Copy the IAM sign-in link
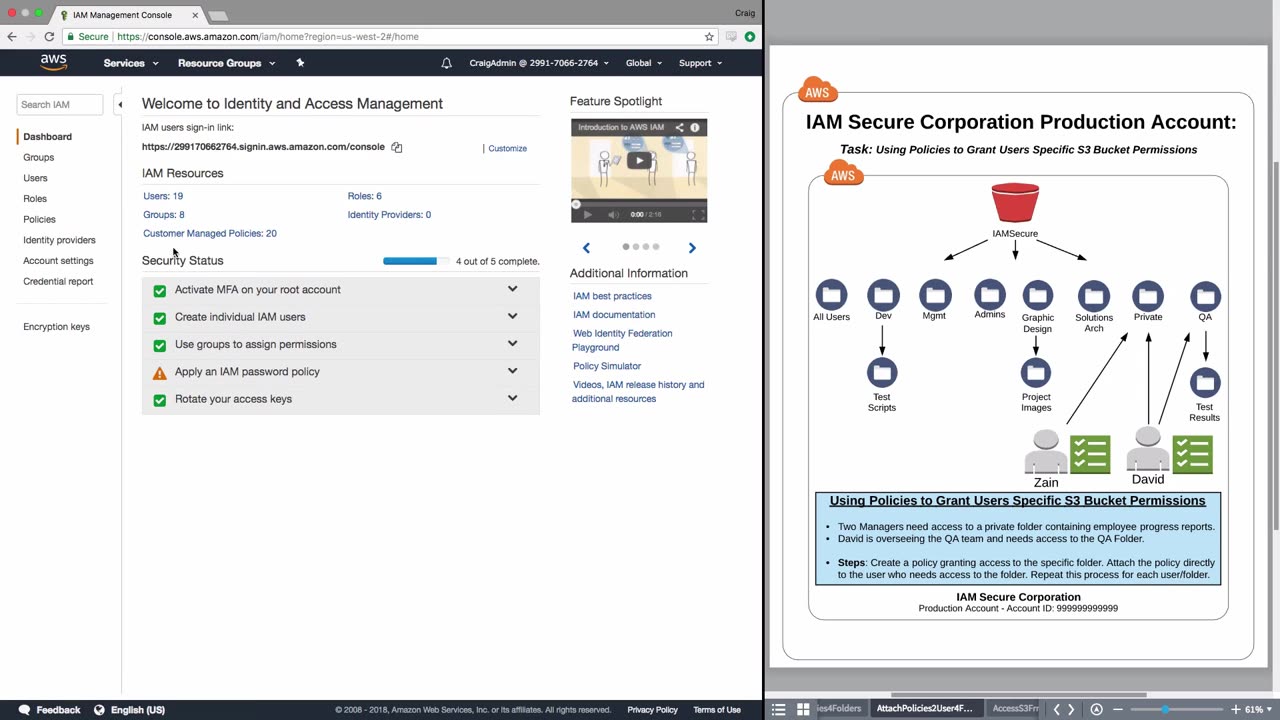Image resolution: width=1280 pixels, height=720 pixels. 397,147
